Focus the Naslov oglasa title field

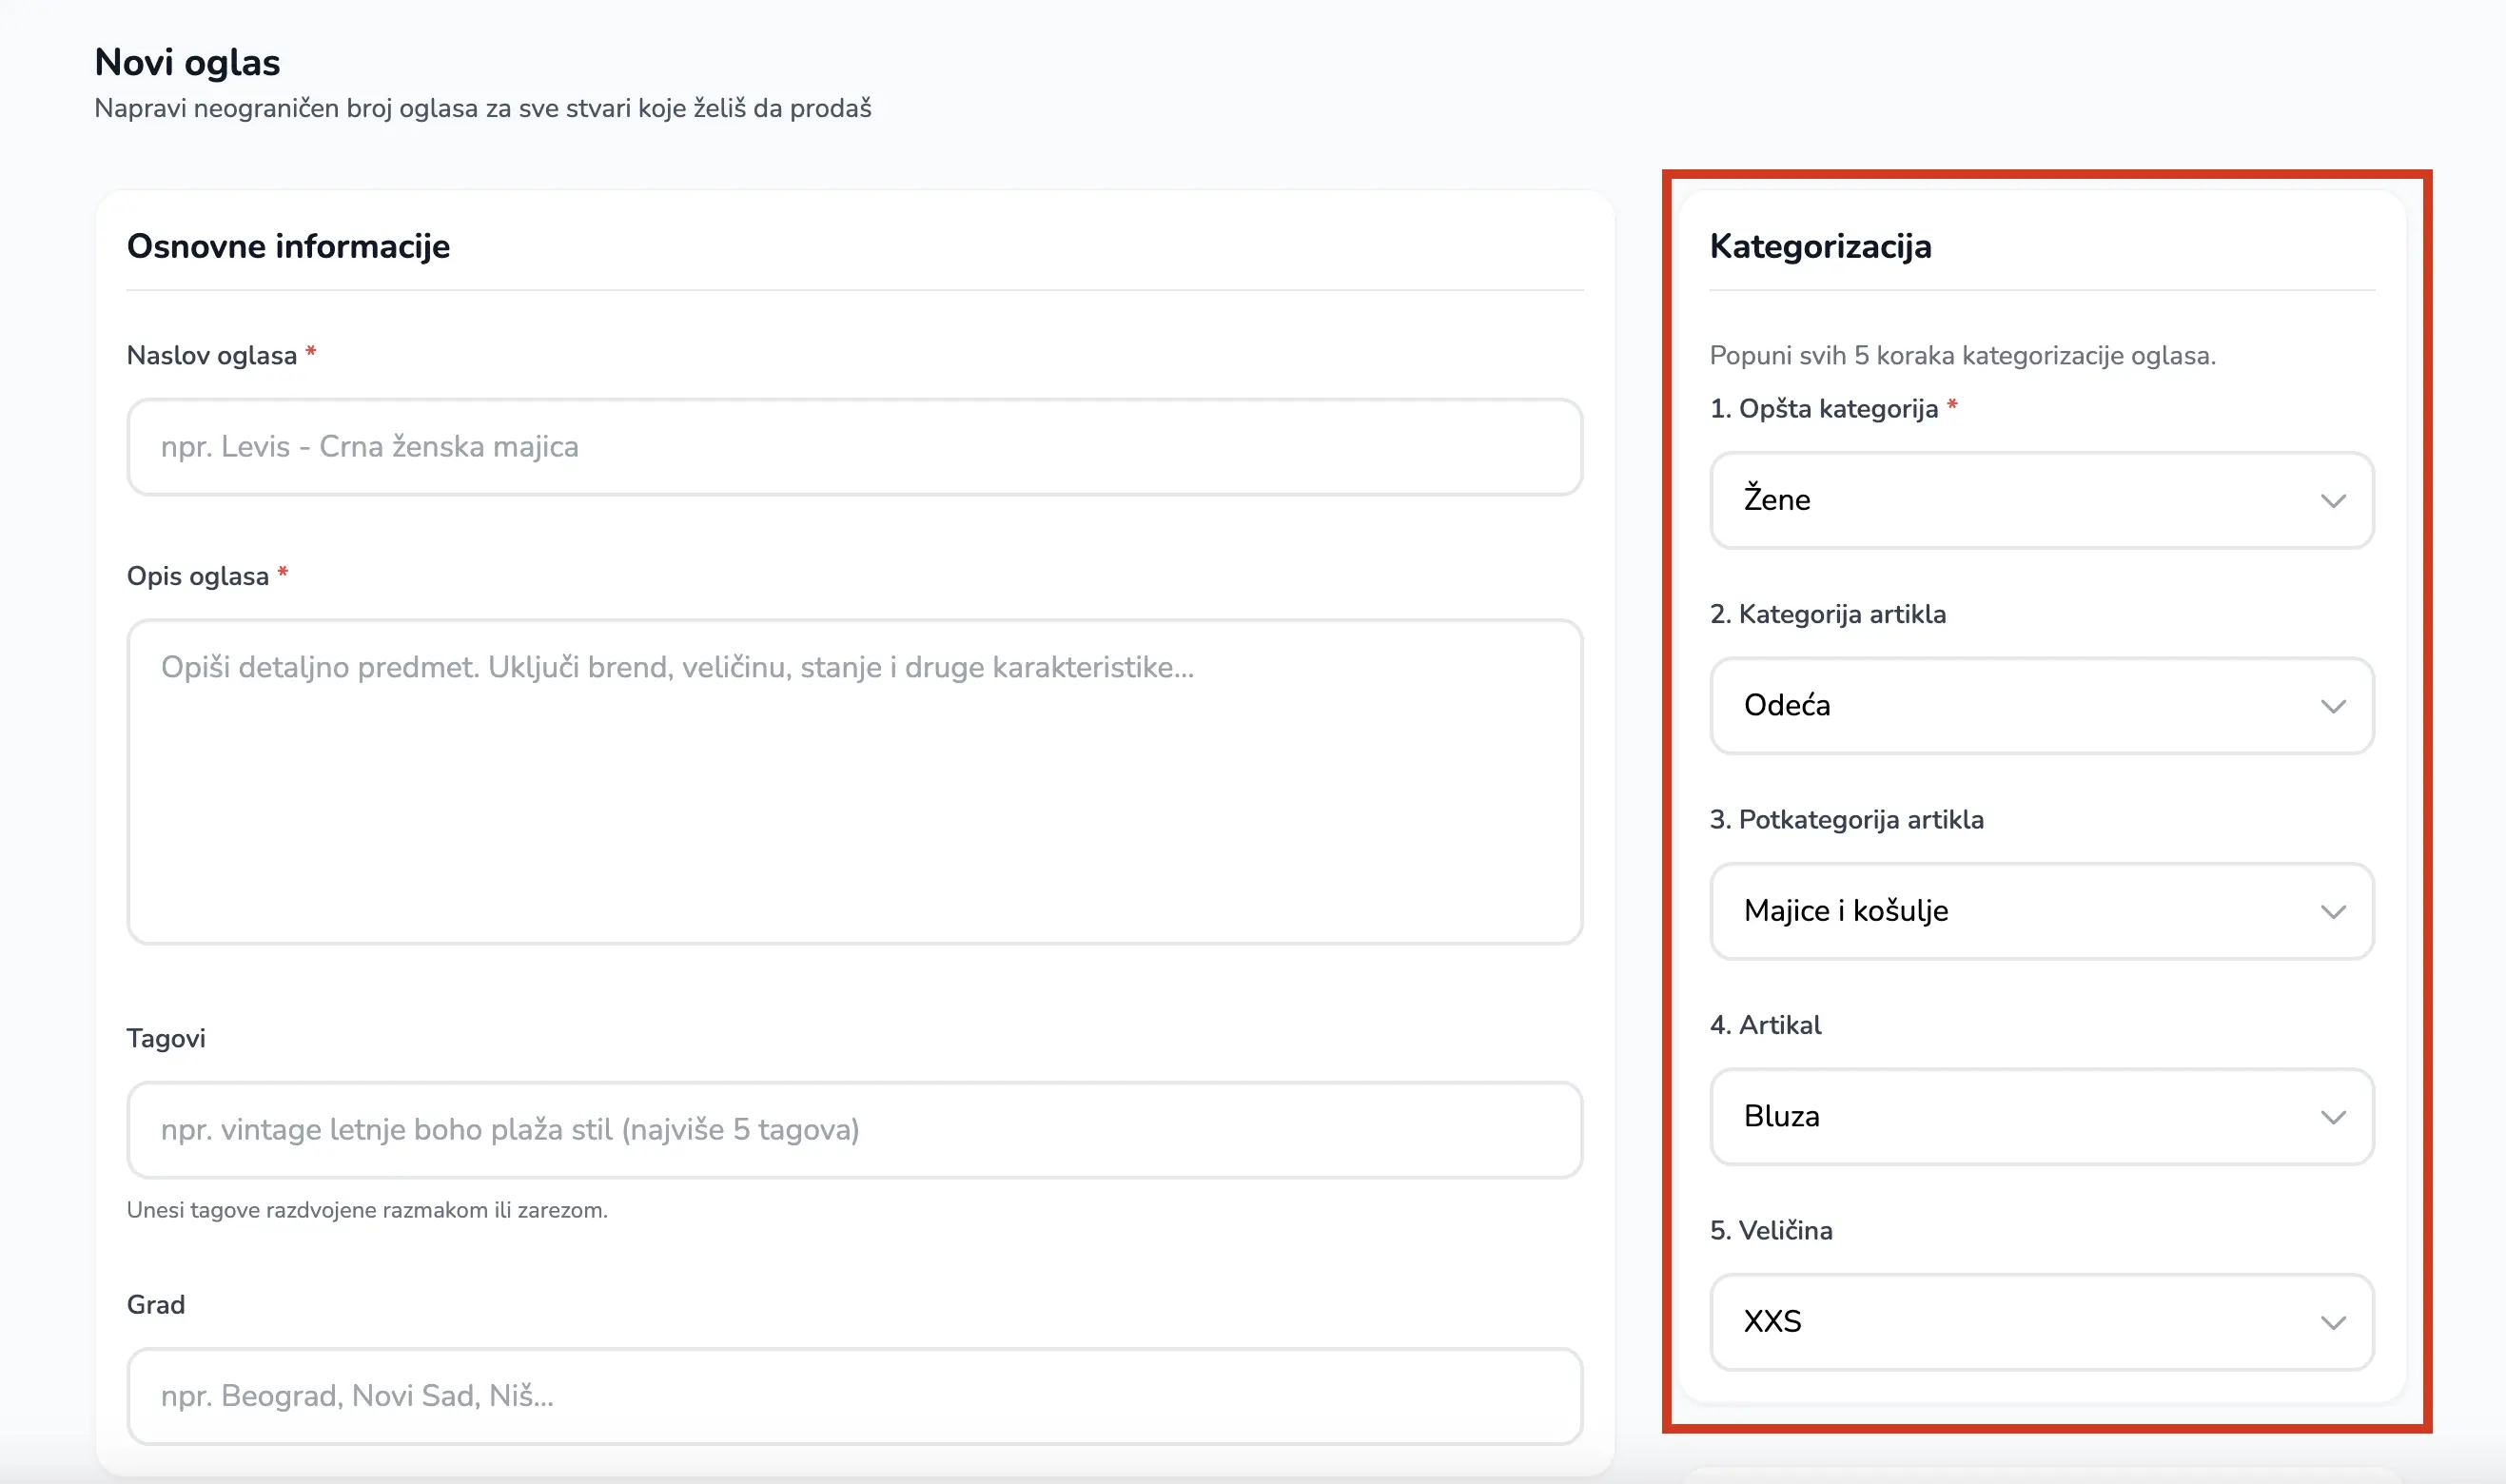(x=854, y=447)
